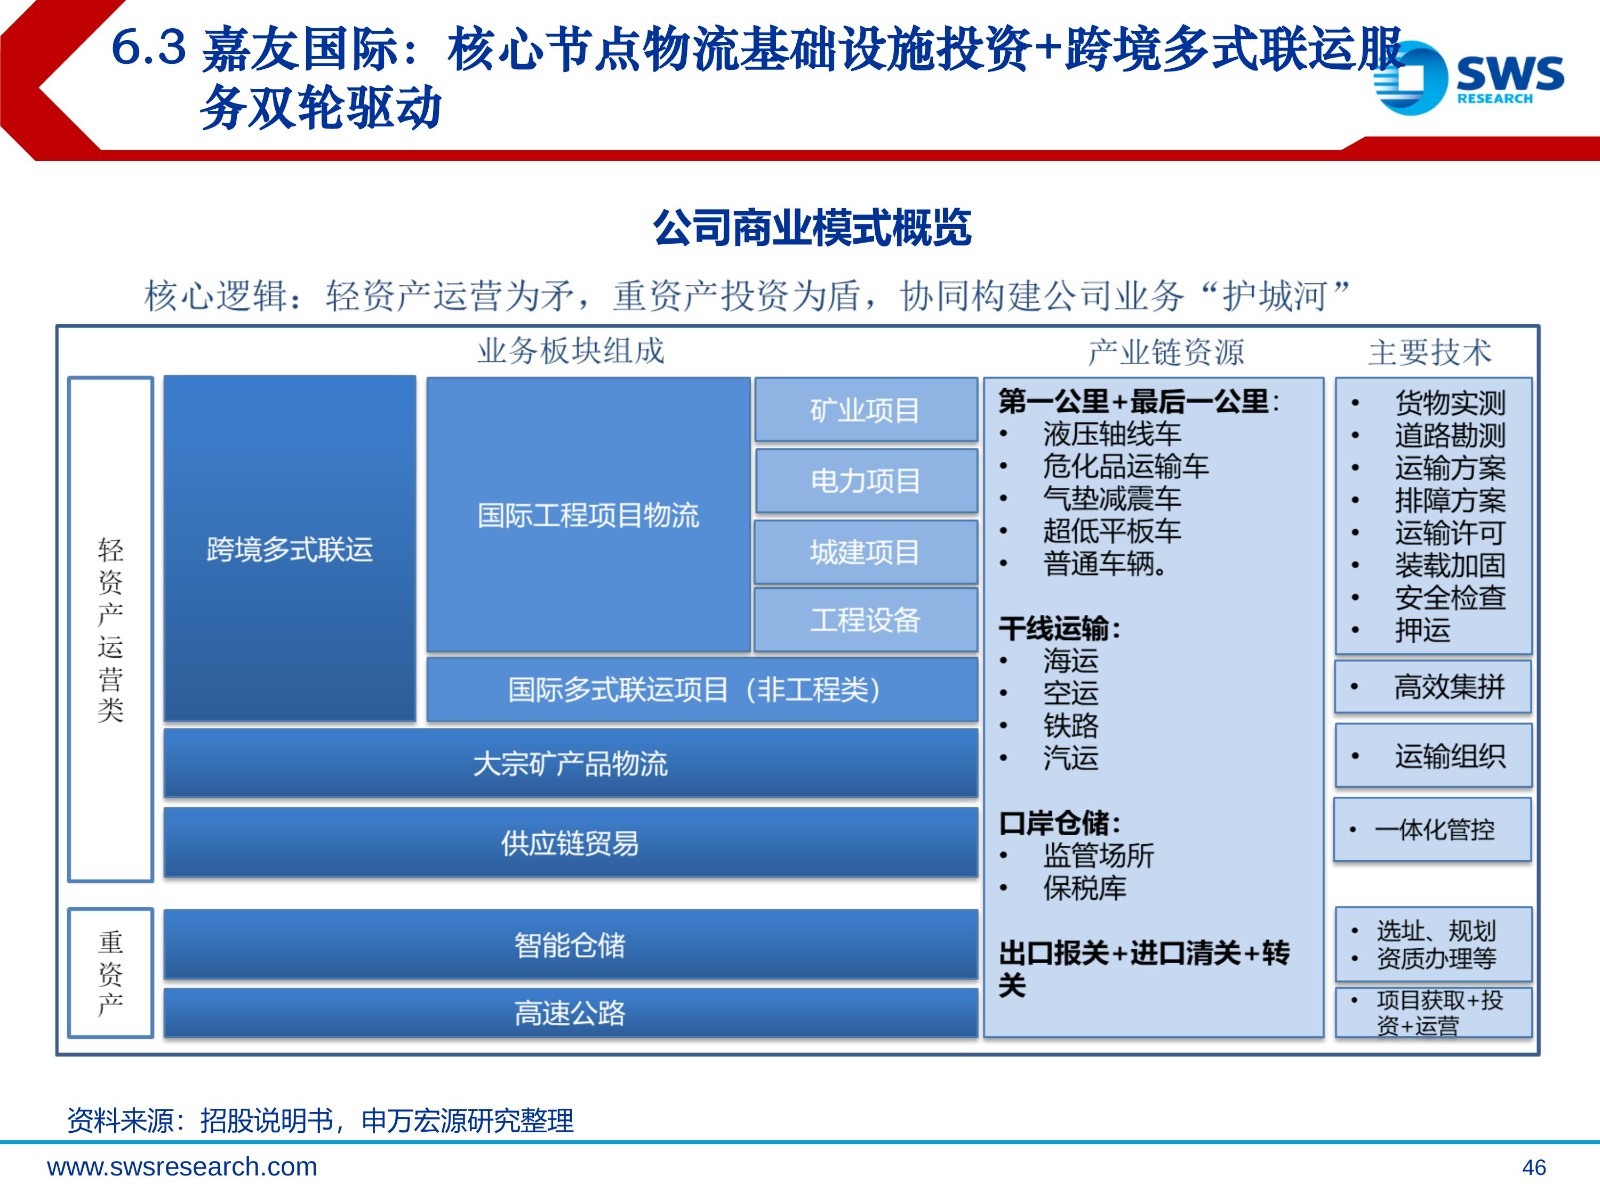1600x1200 pixels.
Task: Select the 液压轴线车 bullet item
Action: (1112, 434)
